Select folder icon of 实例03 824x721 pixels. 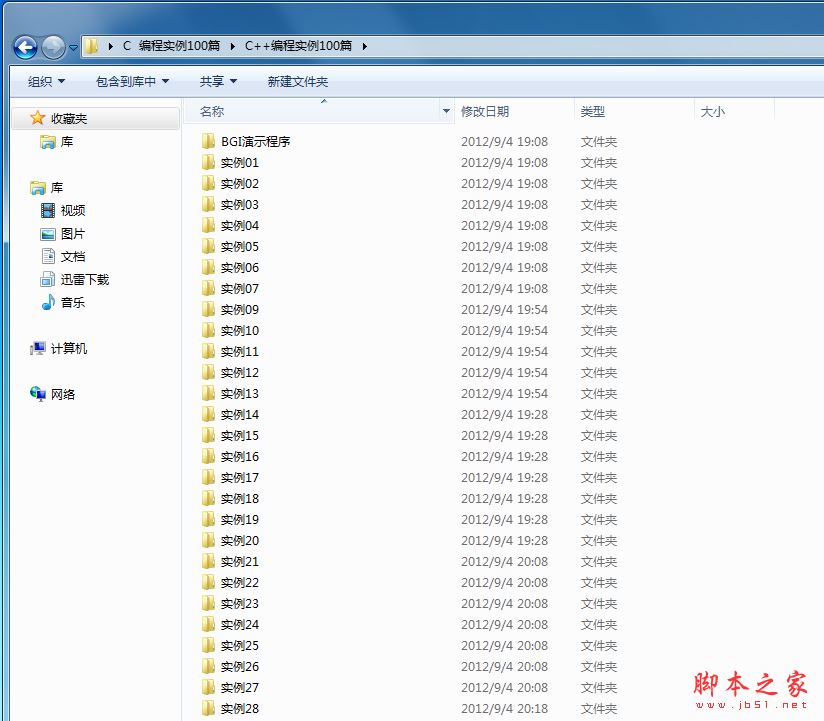pos(209,204)
